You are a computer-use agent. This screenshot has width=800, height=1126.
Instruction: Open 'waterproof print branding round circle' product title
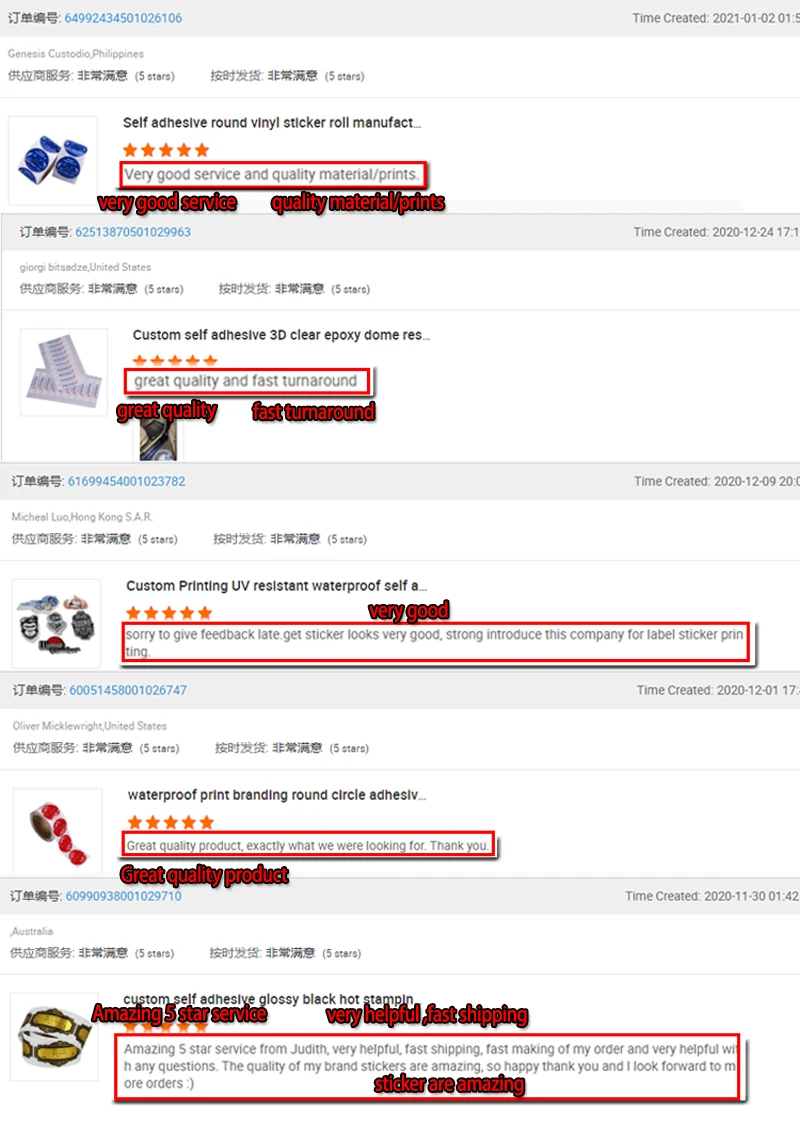pyautogui.click(x=276, y=795)
